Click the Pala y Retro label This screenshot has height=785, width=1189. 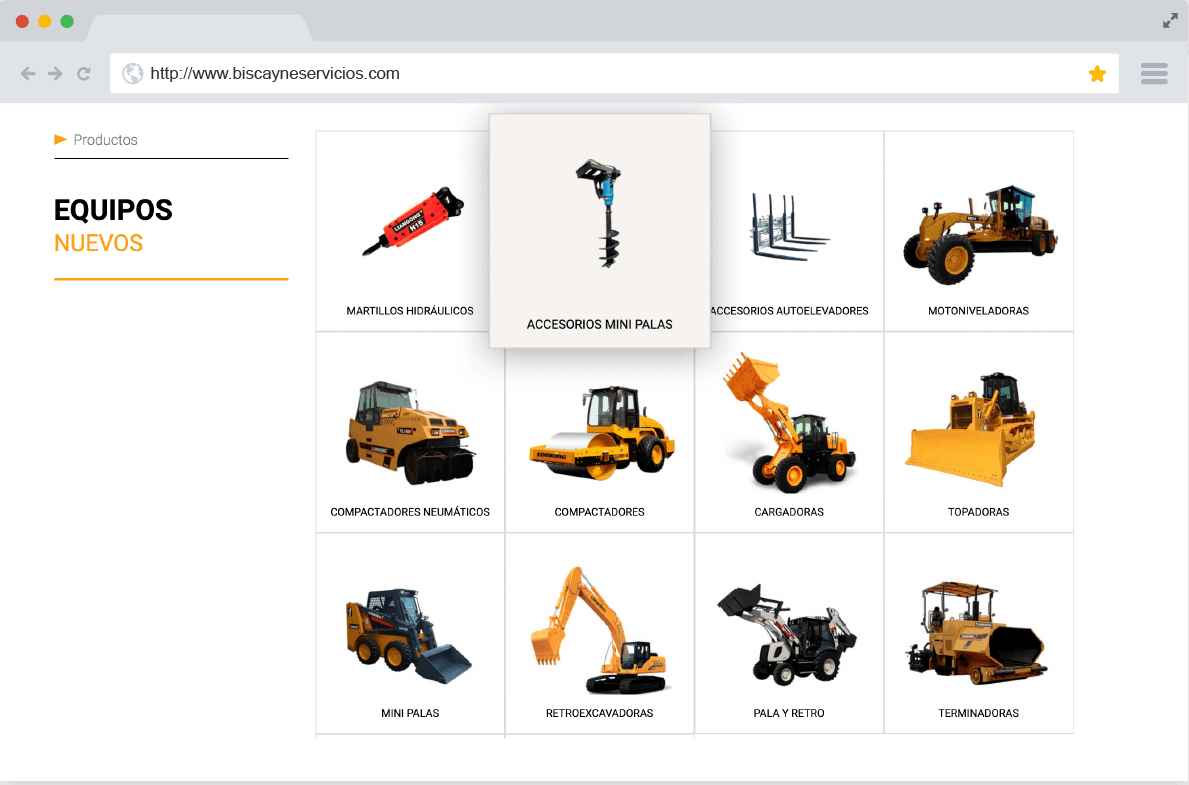789,714
